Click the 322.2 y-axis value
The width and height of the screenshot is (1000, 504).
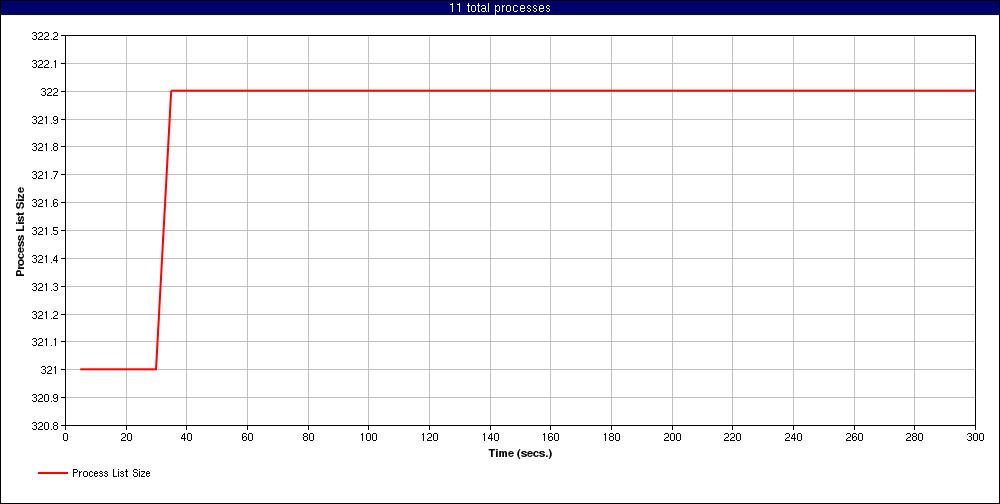click(x=45, y=36)
